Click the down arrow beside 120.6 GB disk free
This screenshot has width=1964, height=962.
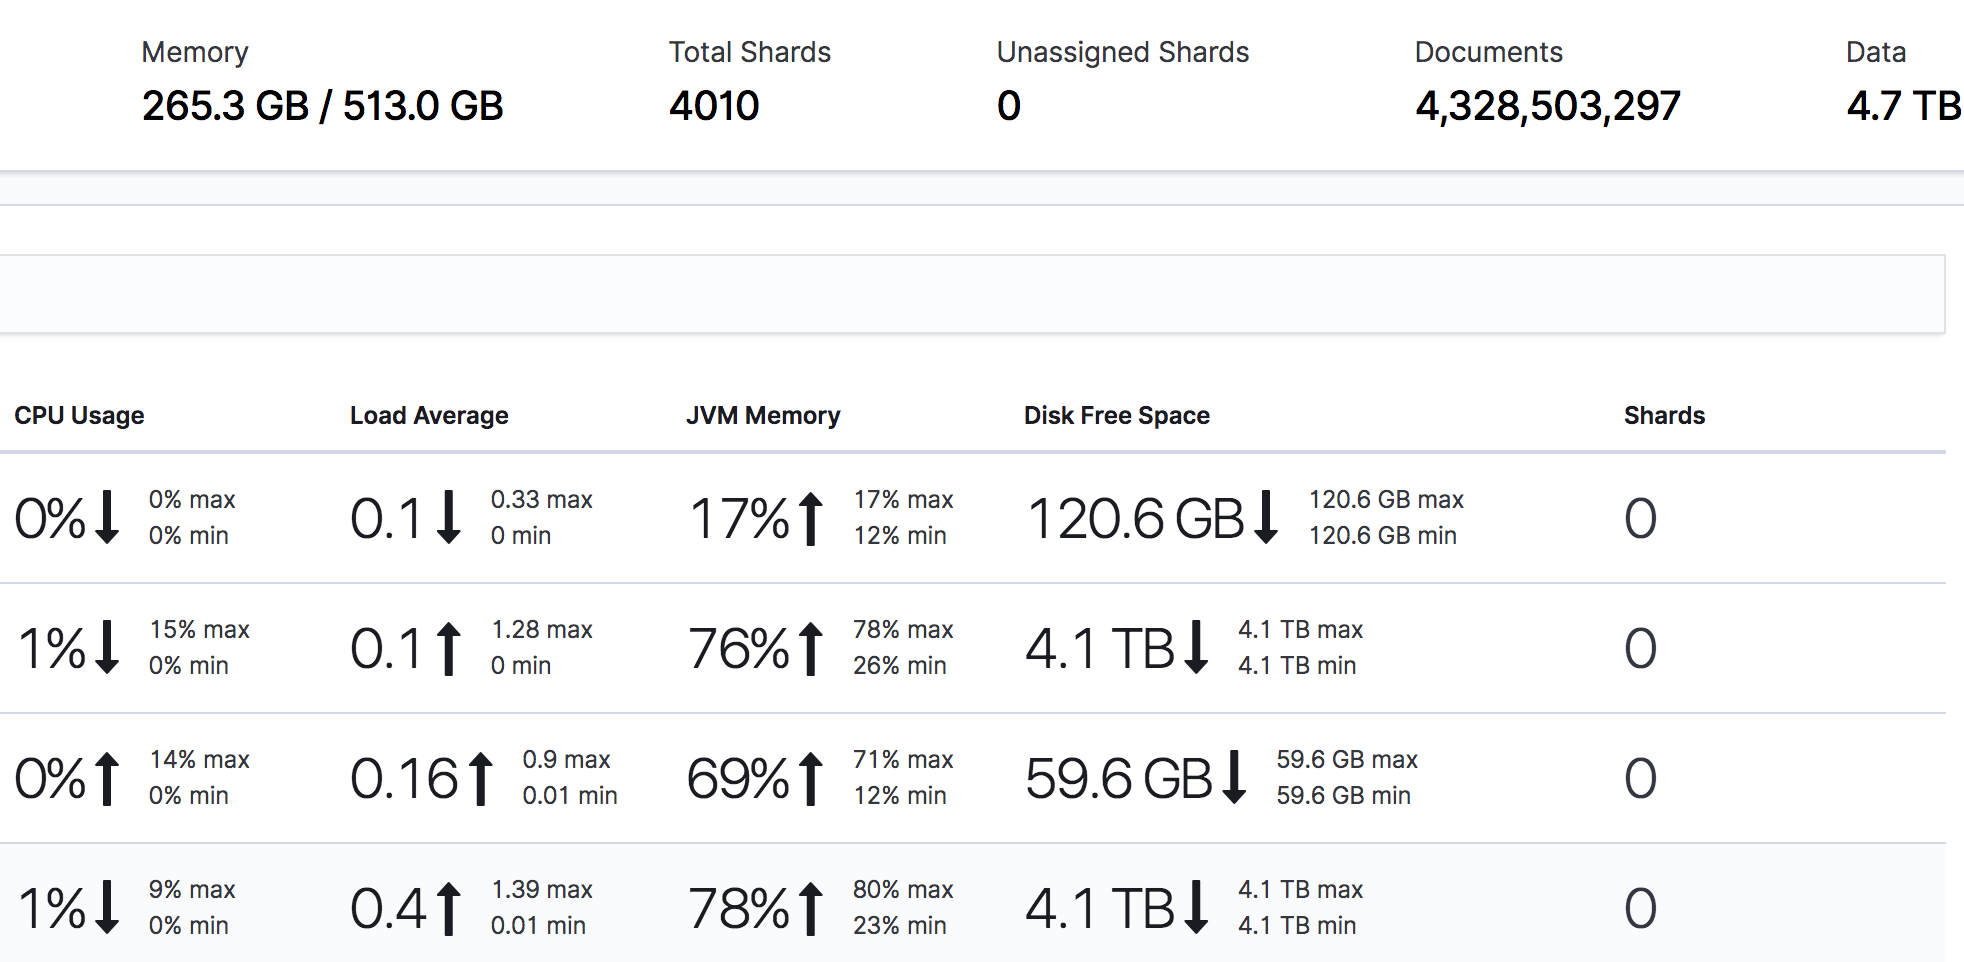[x=1266, y=517]
